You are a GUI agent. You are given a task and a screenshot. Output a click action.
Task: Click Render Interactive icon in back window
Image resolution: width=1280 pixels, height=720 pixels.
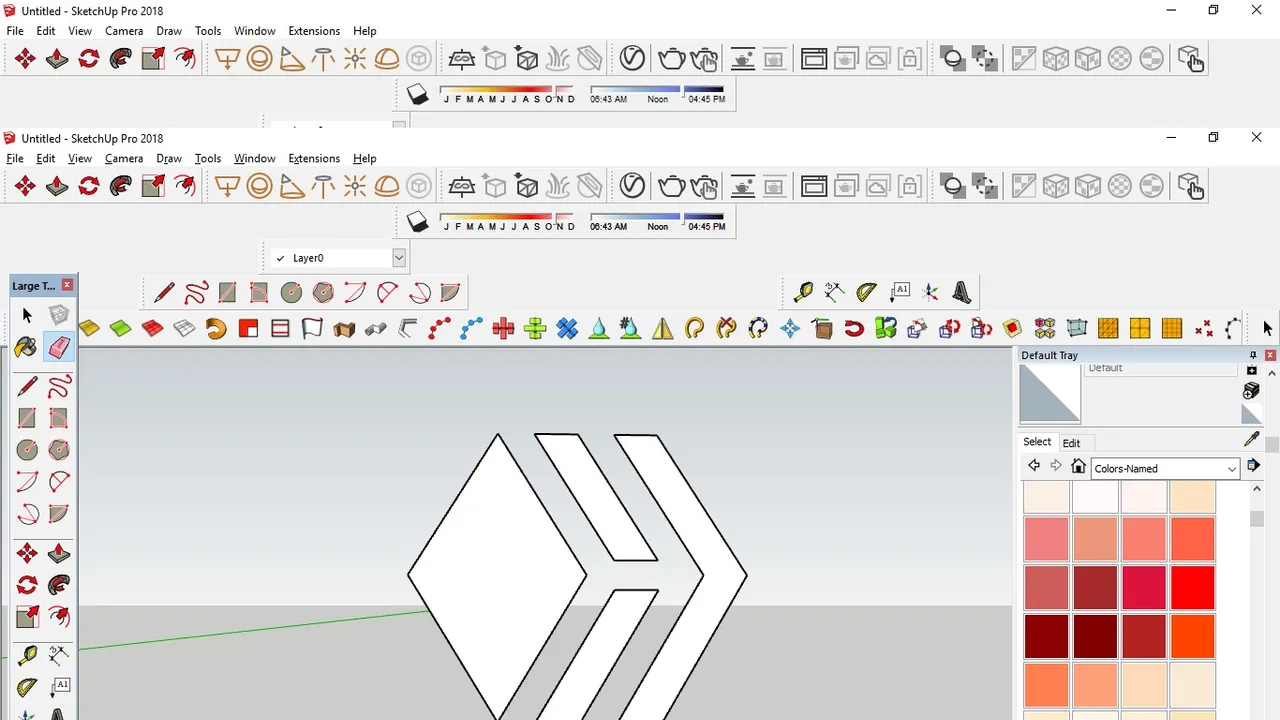pyautogui.click(x=703, y=58)
